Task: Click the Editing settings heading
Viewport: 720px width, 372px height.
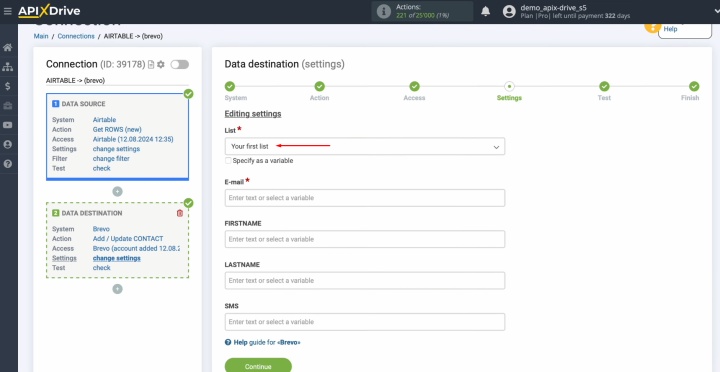Action: 253,114
